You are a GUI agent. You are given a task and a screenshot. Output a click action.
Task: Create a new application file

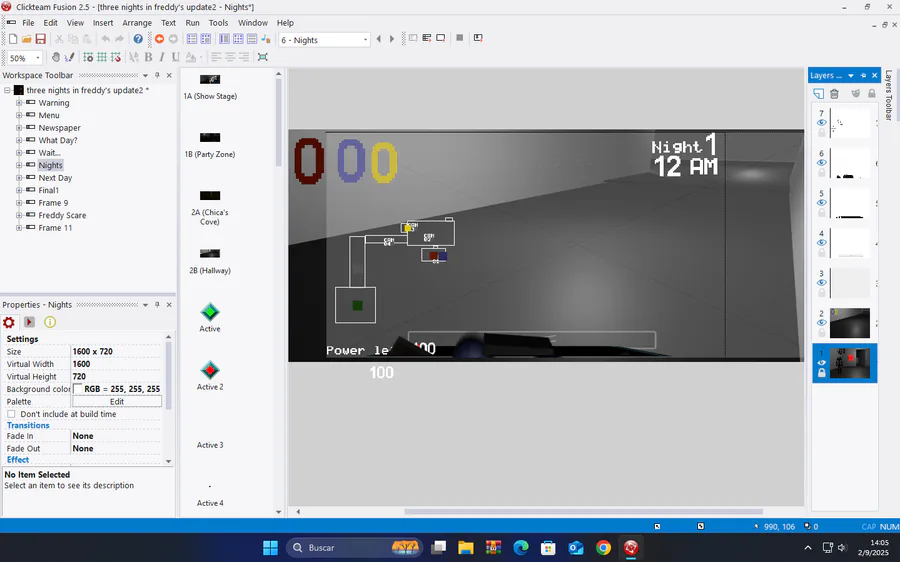tap(13, 39)
